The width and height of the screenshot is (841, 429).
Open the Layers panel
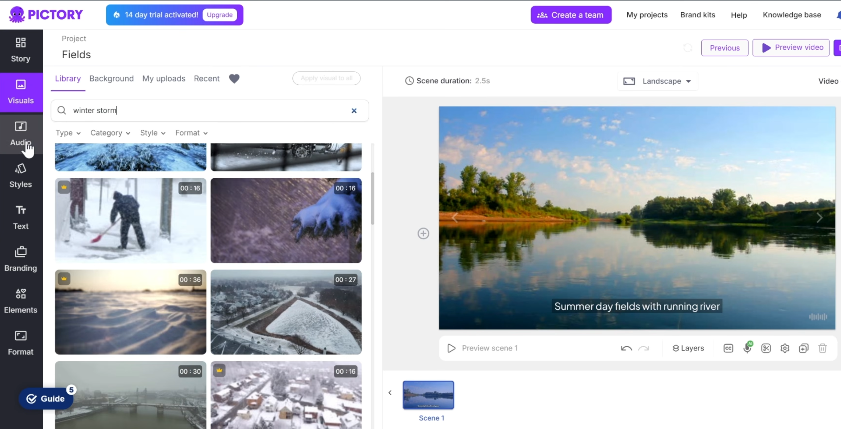click(x=688, y=349)
